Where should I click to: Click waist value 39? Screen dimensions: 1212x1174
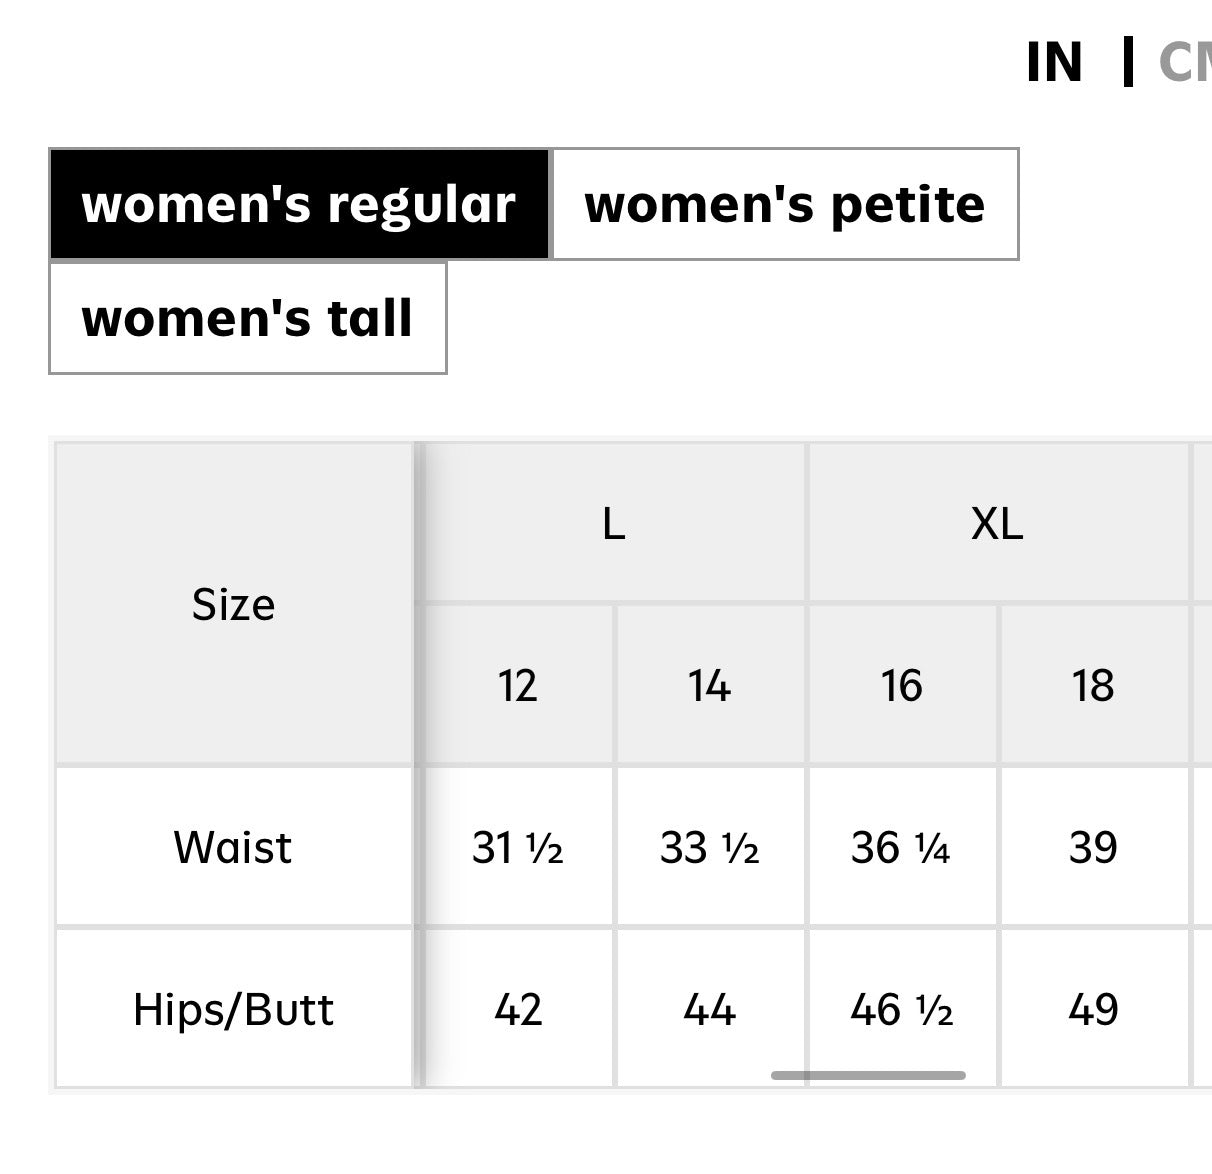click(x=1093, y=848)
